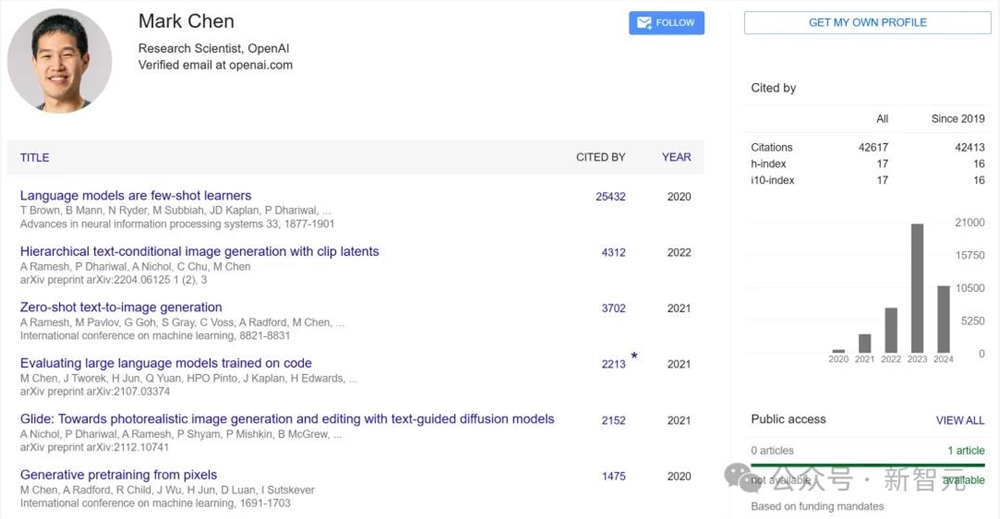Sort publications by Title column header

(35, 157)
